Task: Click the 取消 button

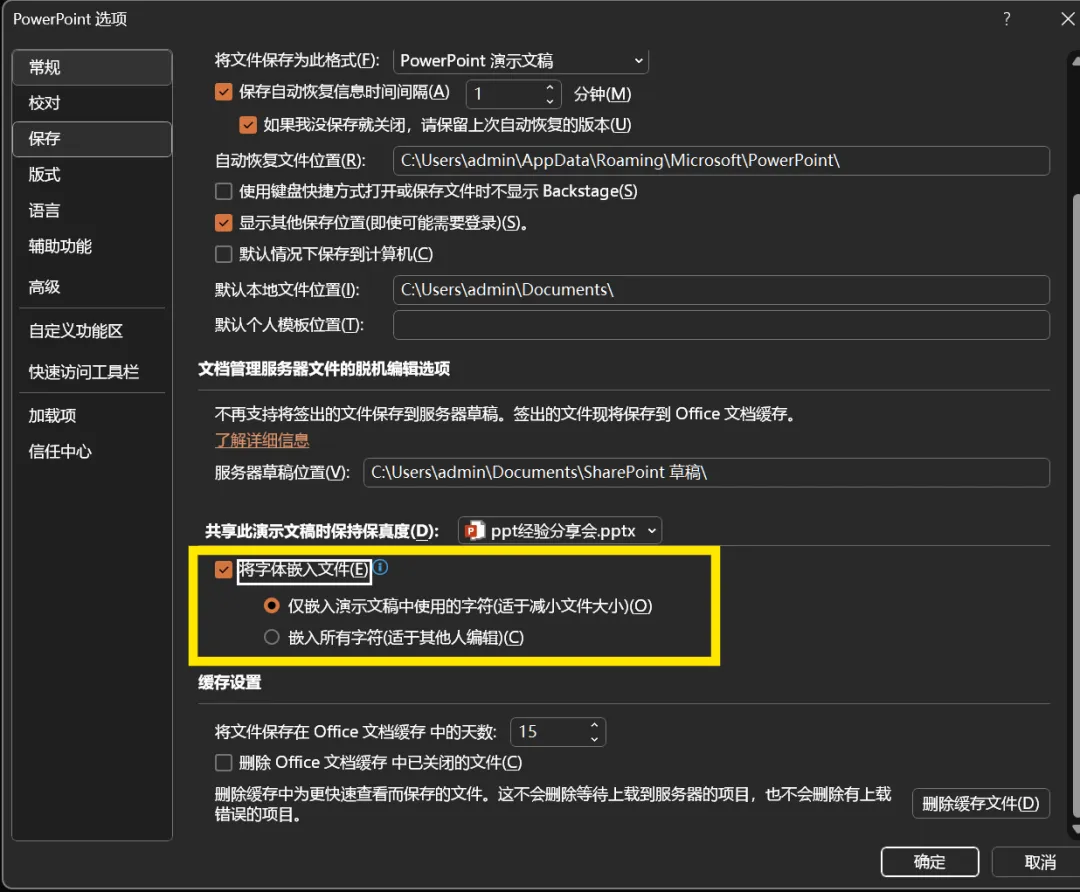Action: click(1039, 862)
